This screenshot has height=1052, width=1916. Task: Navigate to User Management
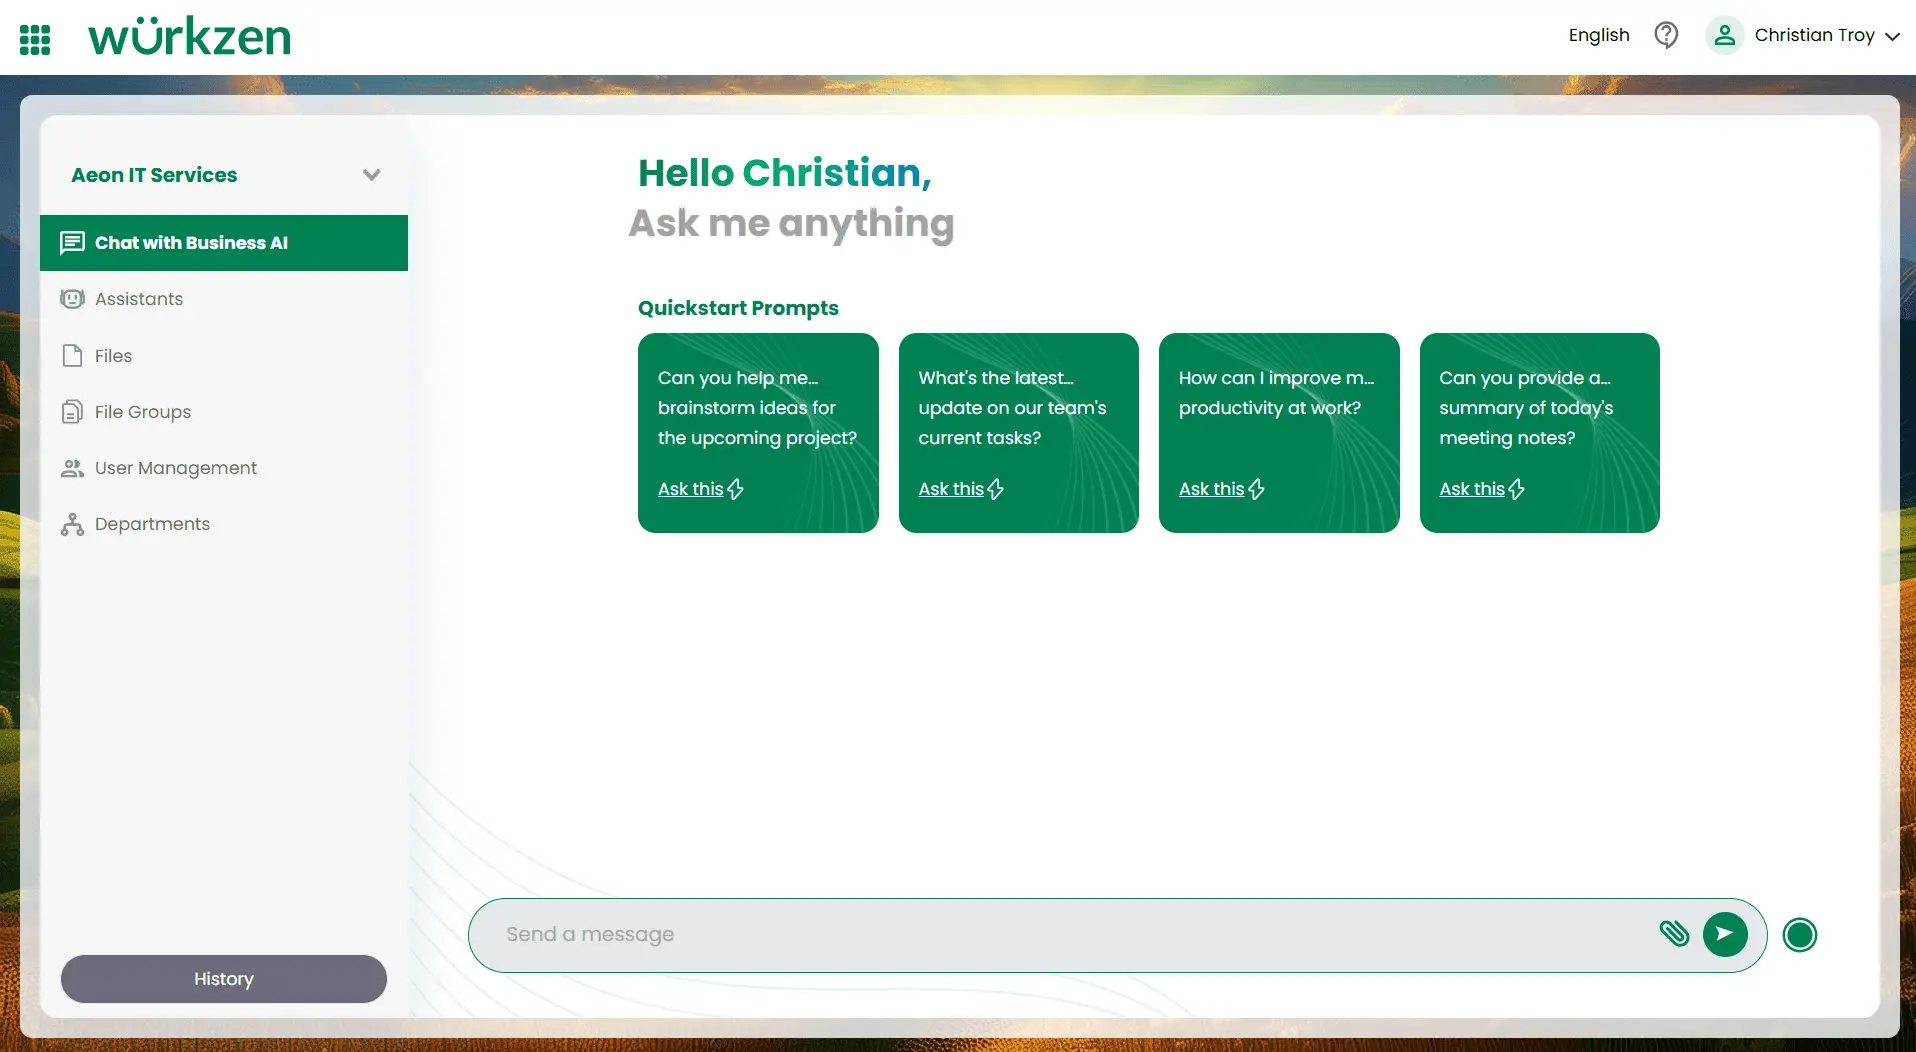[x=175, y=468]
